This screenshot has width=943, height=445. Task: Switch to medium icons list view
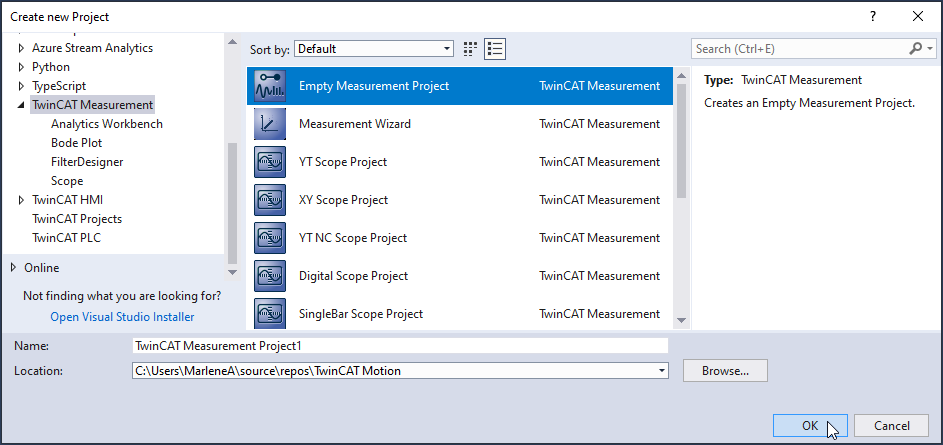tap(496, 49)
